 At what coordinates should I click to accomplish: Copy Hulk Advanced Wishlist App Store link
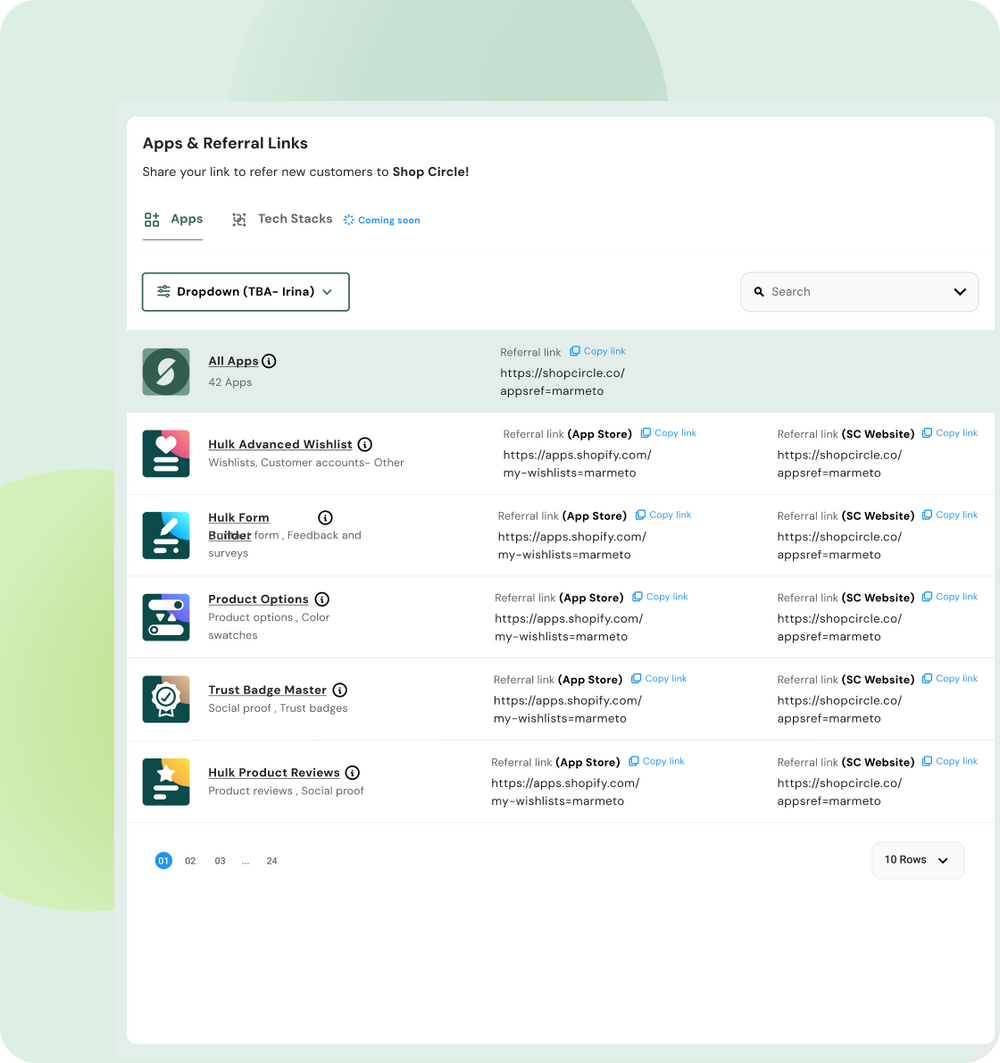[669, 433]
